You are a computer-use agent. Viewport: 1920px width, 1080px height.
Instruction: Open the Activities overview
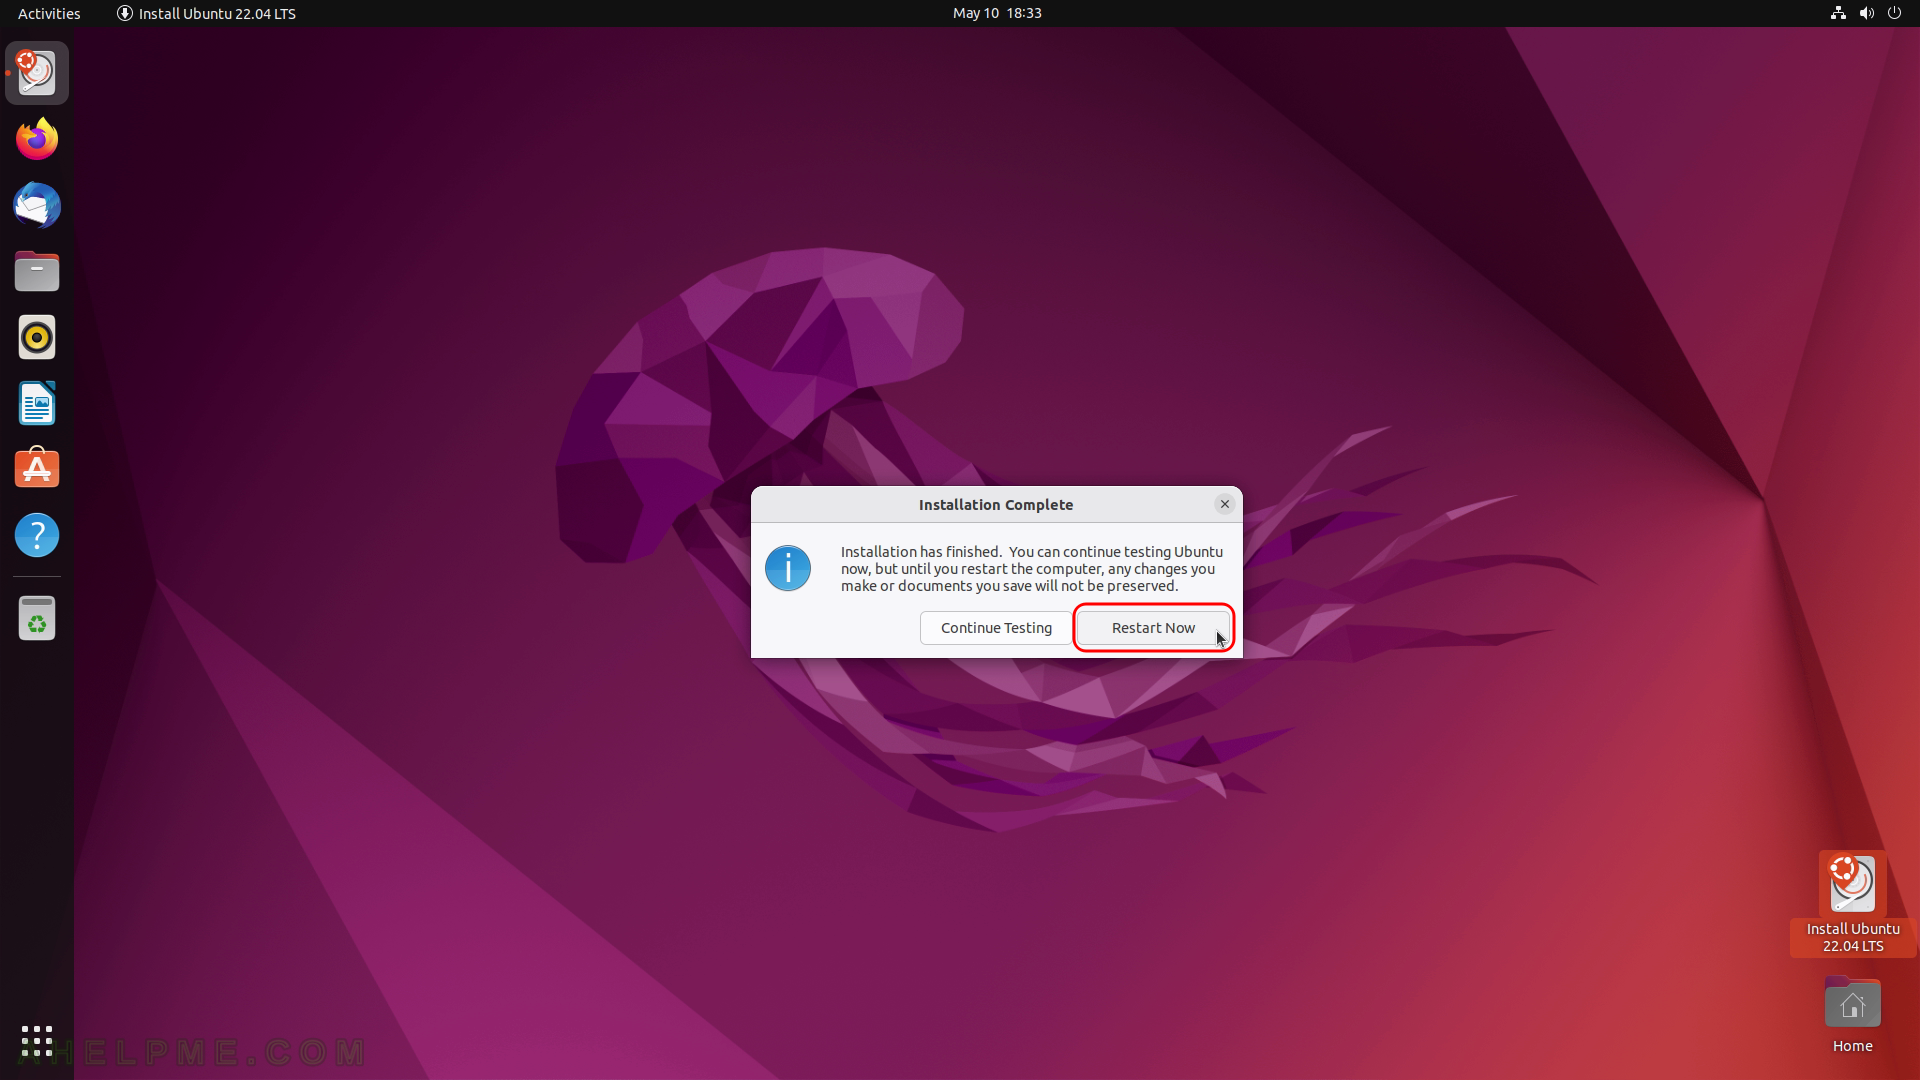tap(49, 13)
